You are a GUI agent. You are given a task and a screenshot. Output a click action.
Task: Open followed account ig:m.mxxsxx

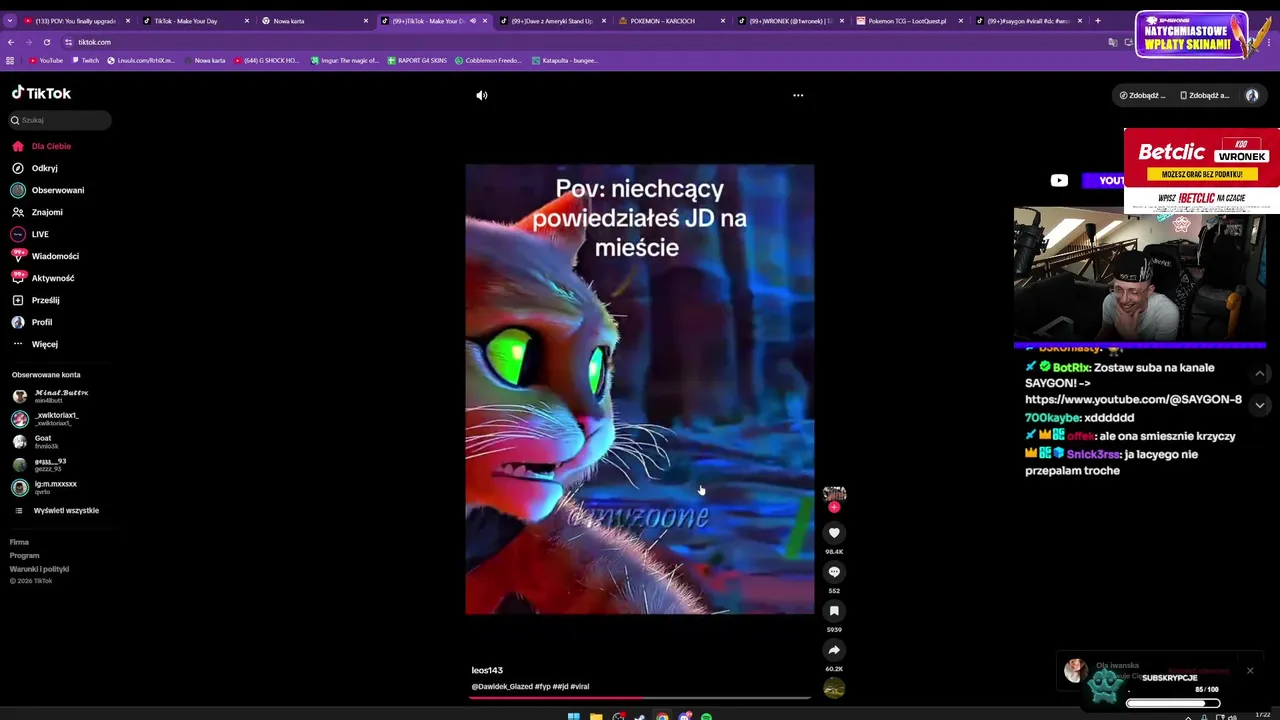(45, 487)
